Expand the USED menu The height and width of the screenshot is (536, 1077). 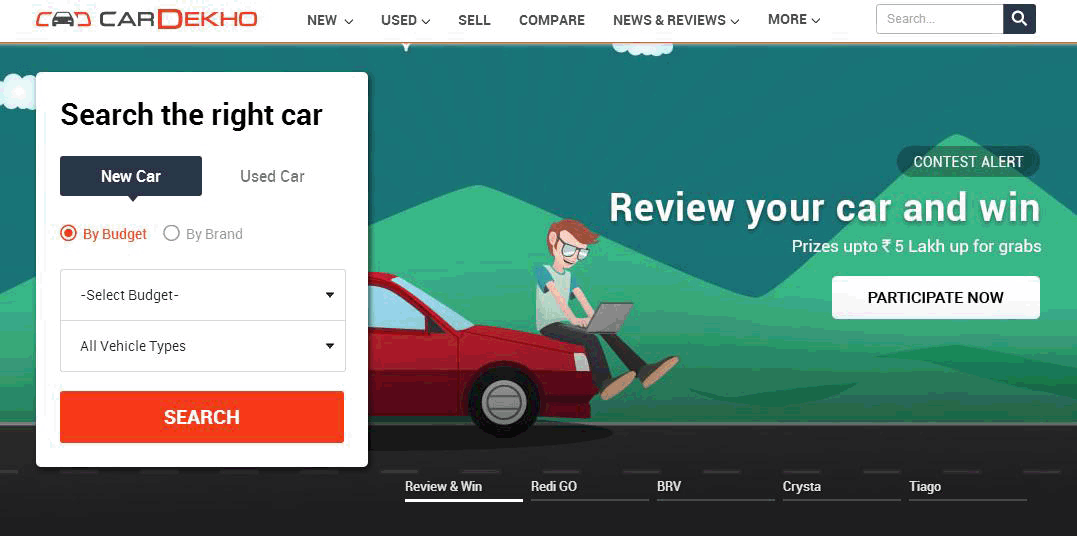pos(406,21)
